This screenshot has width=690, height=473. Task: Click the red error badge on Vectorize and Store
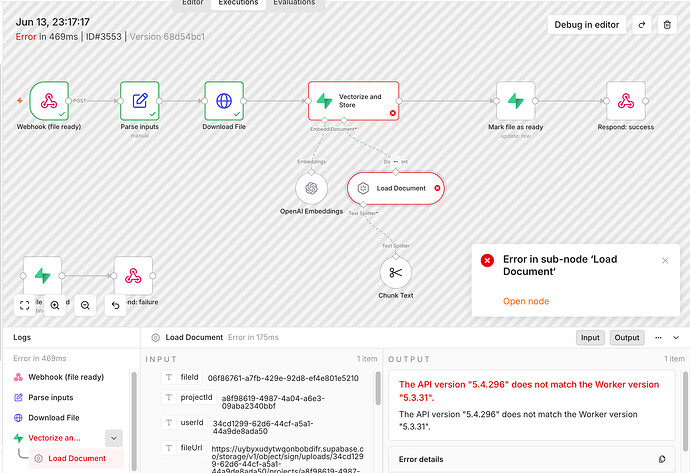click(393, 113)
